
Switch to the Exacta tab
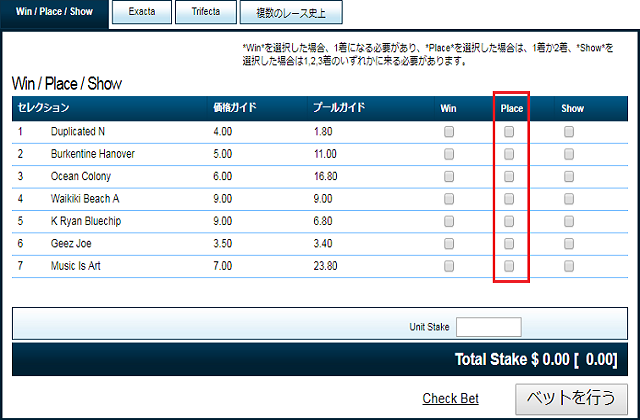141,13
